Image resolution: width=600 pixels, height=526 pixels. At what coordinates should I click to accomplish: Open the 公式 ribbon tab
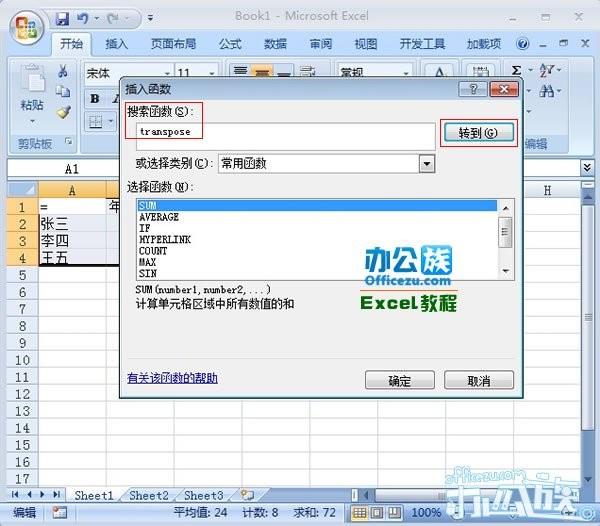230,44
